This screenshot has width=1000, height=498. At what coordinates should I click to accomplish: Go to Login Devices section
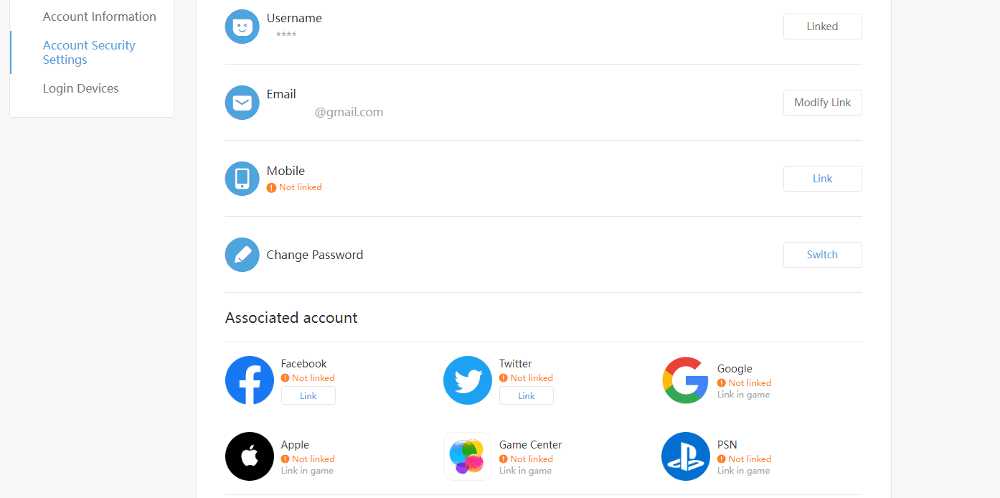click(81, 89)
